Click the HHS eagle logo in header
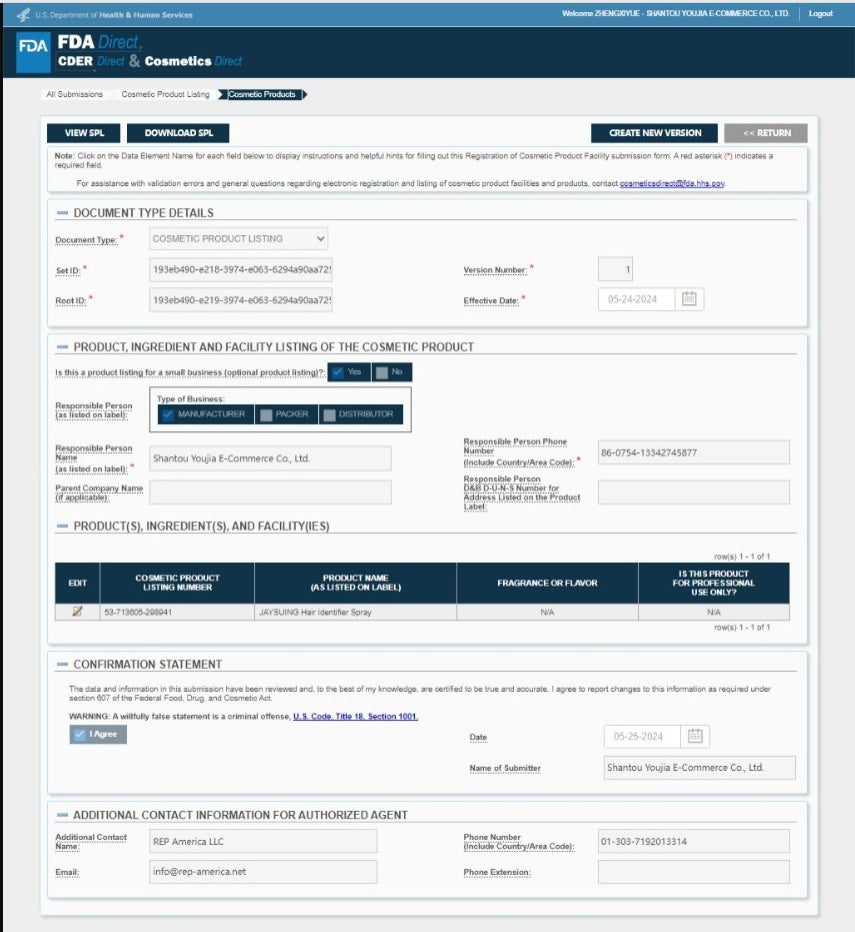 [24, 14]
